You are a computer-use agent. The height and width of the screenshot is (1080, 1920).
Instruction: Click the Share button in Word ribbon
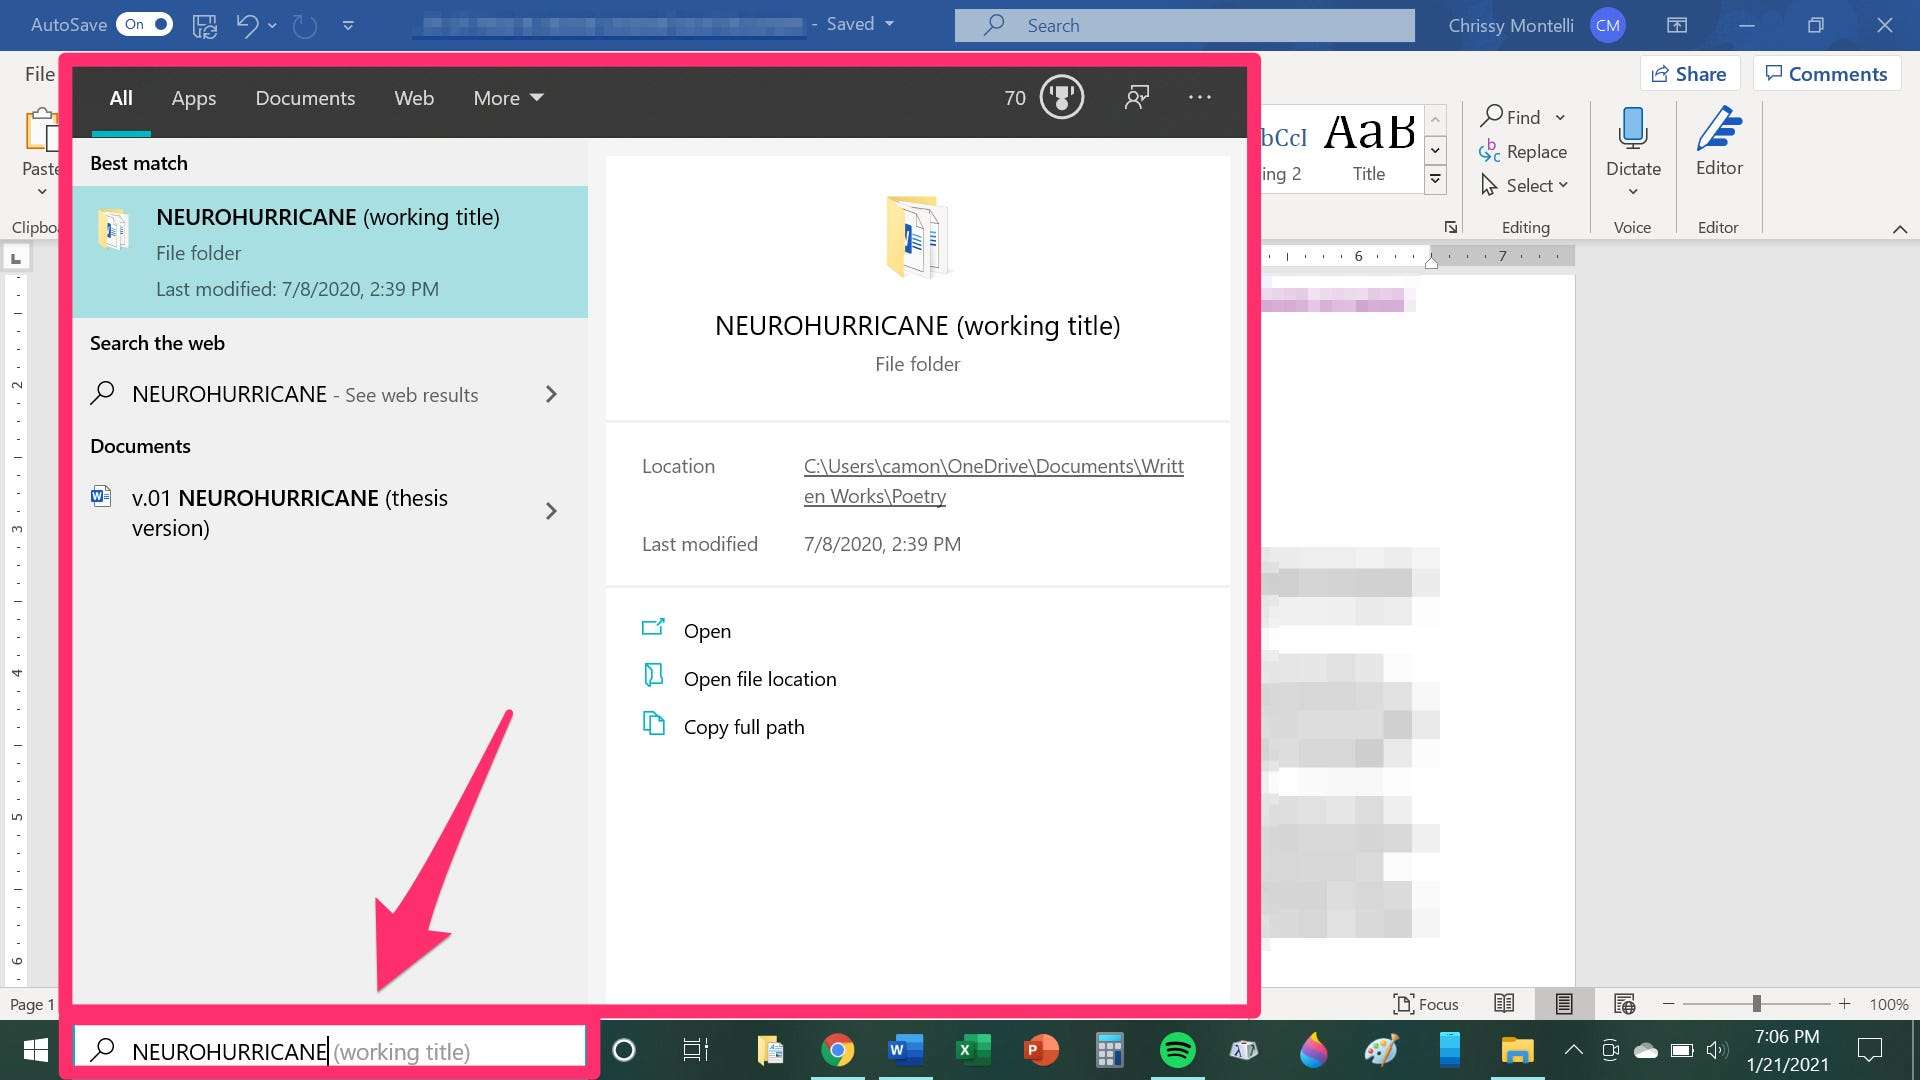point(1689,73)
